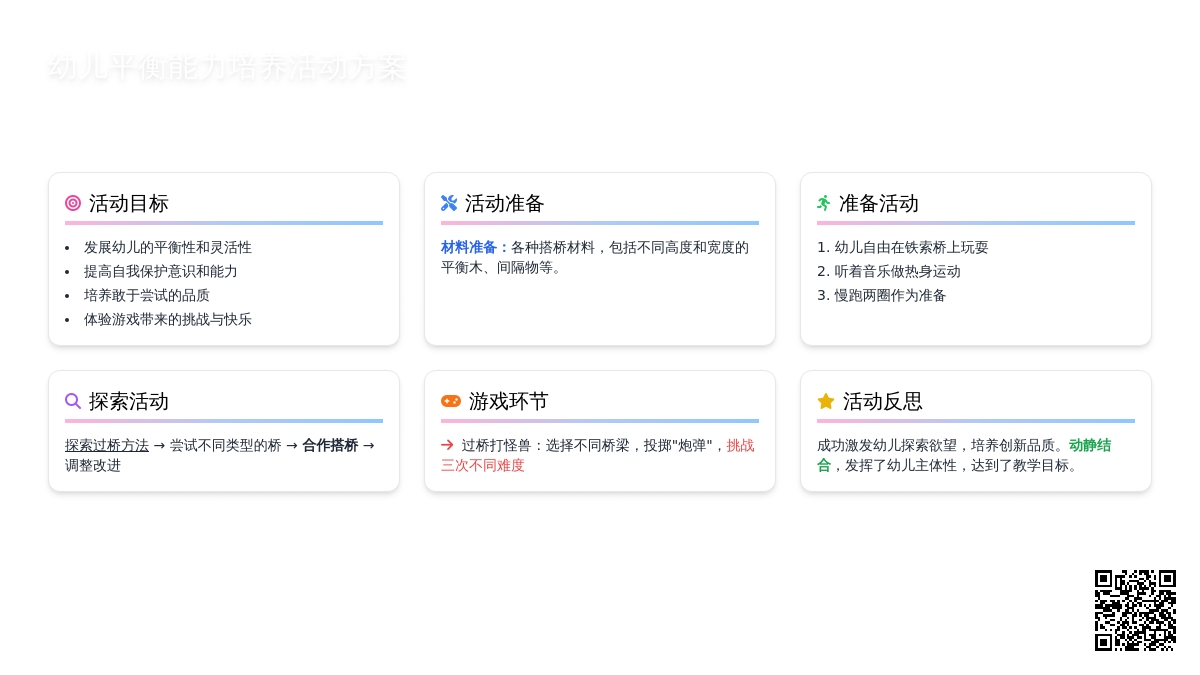Viewport: 1200px width, 675px height.
Task: Click the text 调整改进
Action: [x=93, y=465]
